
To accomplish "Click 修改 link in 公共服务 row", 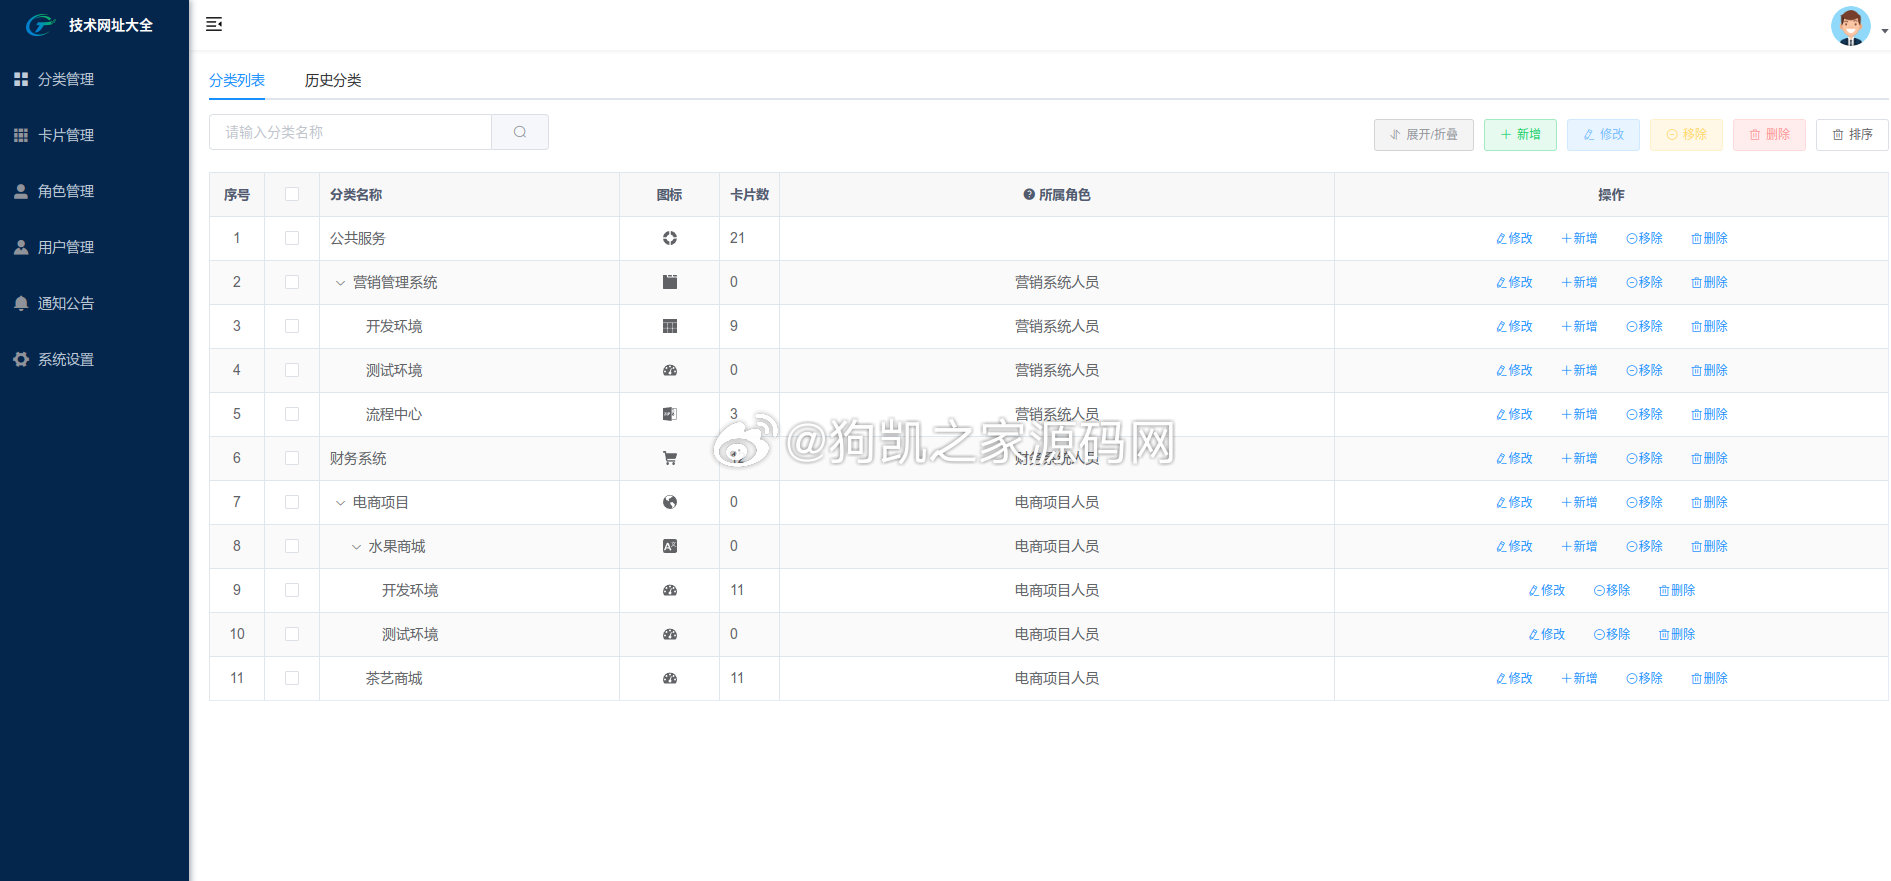I will point(1514,238).
